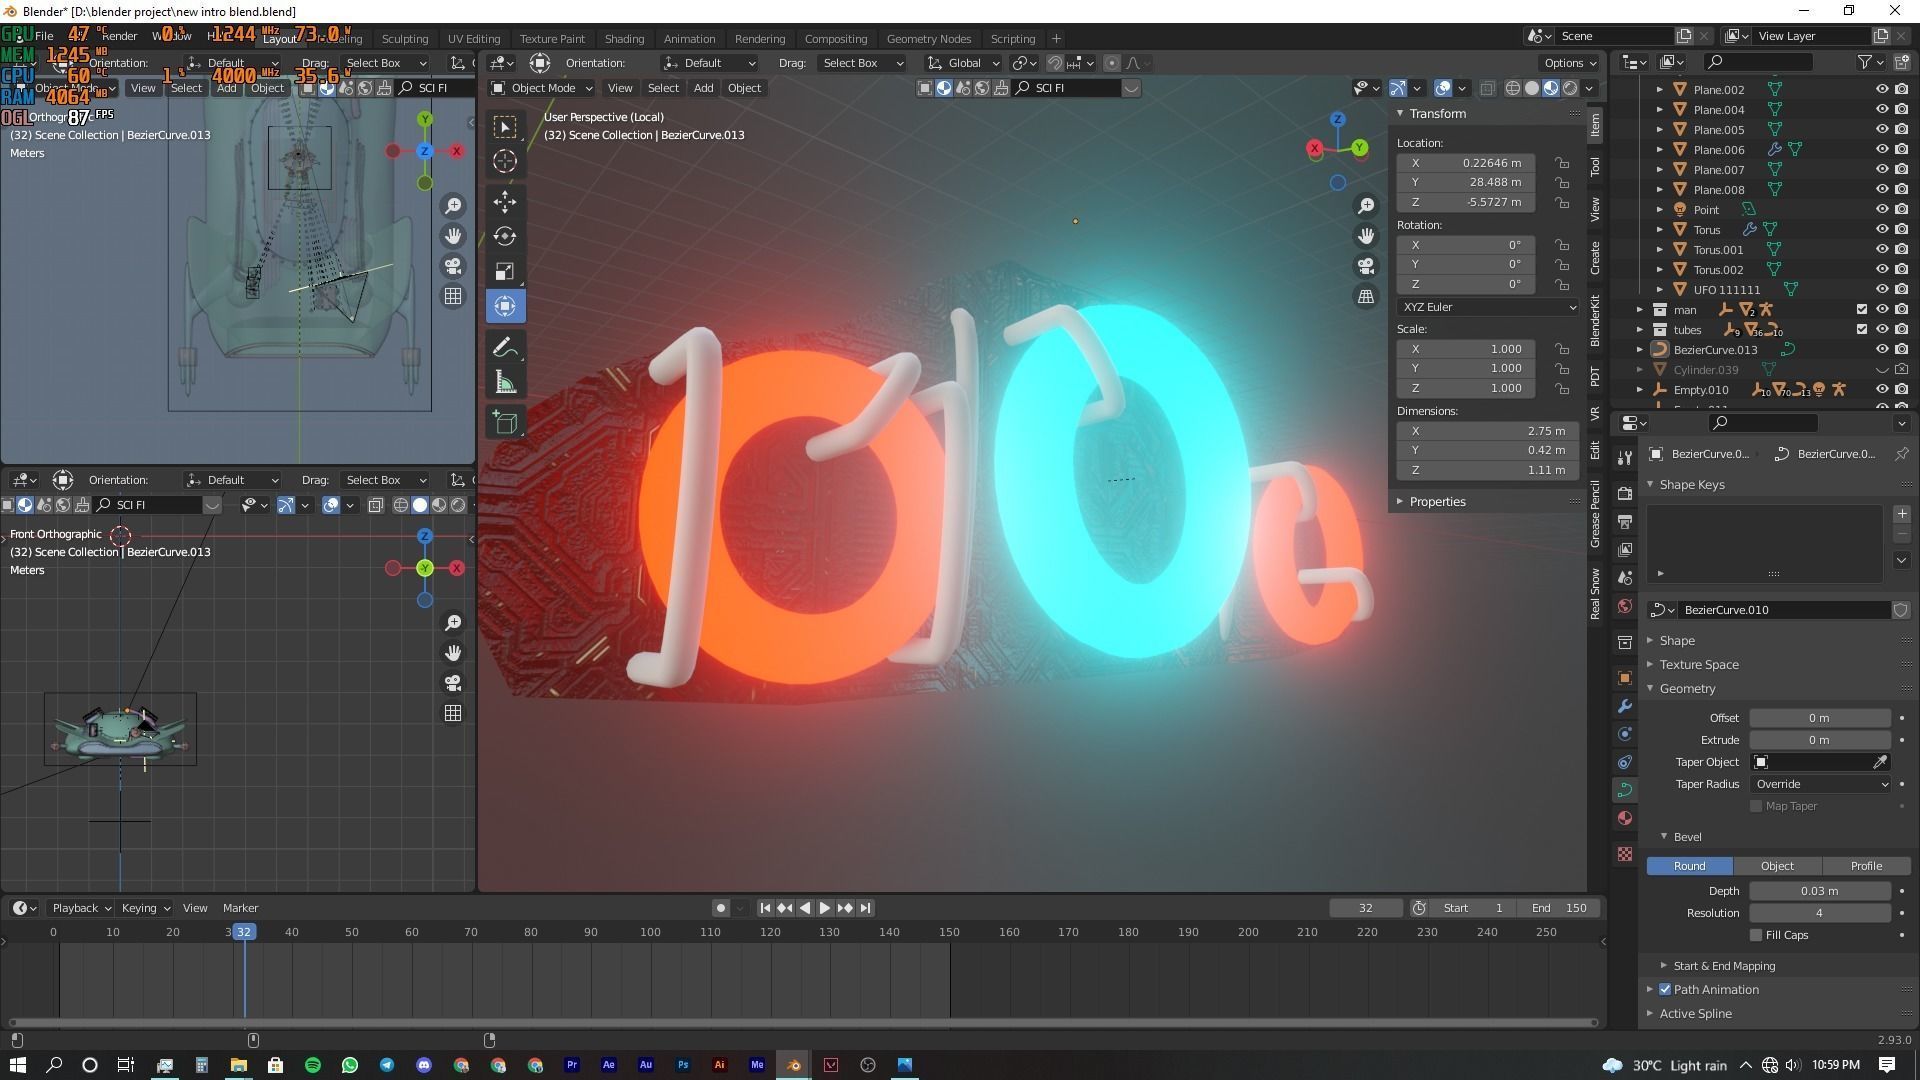Activate the Annotate pencil tool

coord(505,347)
